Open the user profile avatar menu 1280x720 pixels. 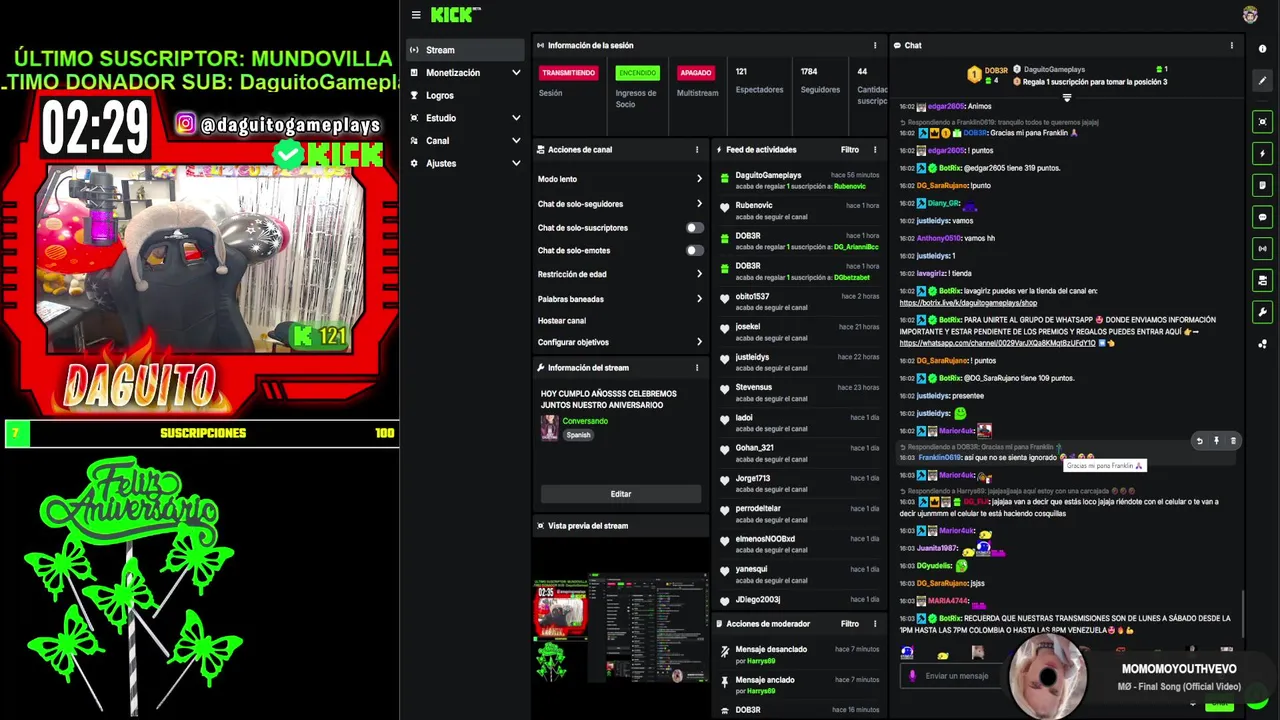click(1250, 14)
